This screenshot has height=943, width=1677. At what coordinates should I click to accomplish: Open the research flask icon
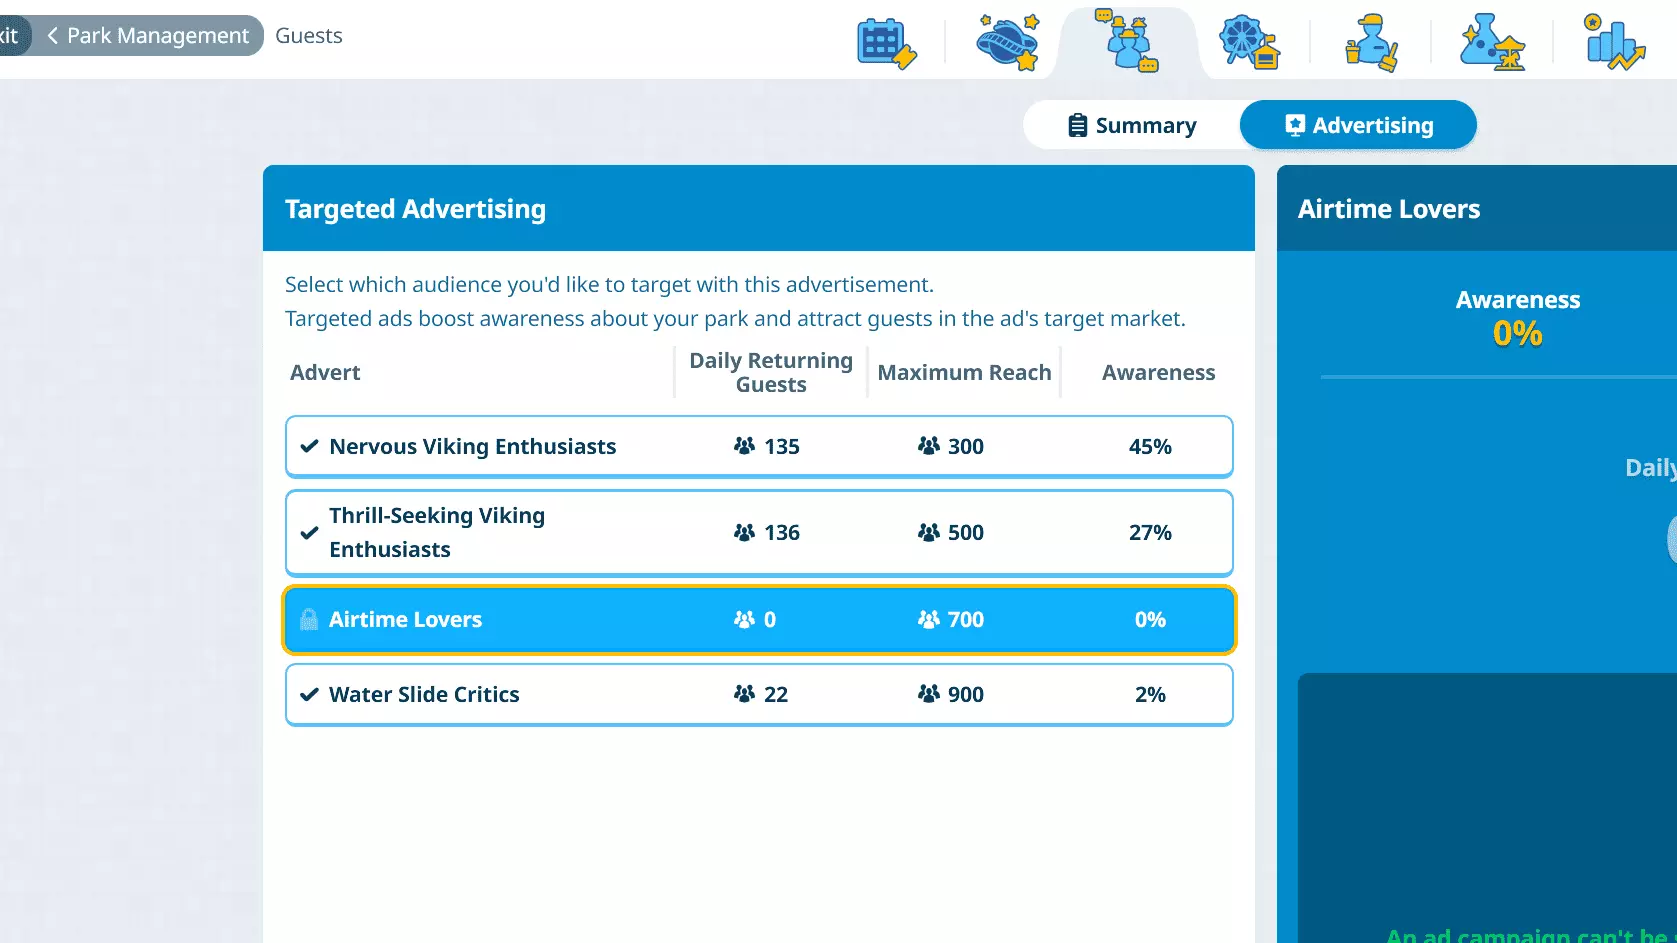1492,43
